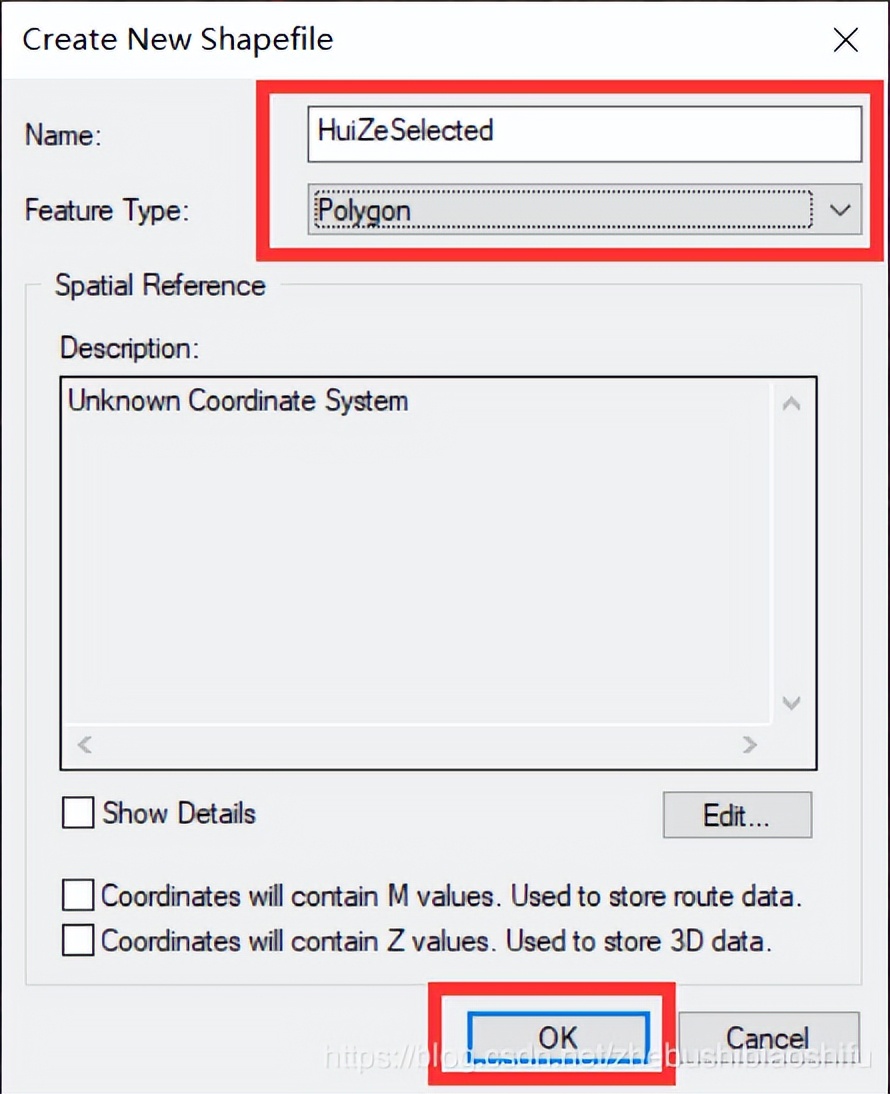
Task: Expand feature type options for the shapefile
Action: pyautogui.click(x=841, y=210)
